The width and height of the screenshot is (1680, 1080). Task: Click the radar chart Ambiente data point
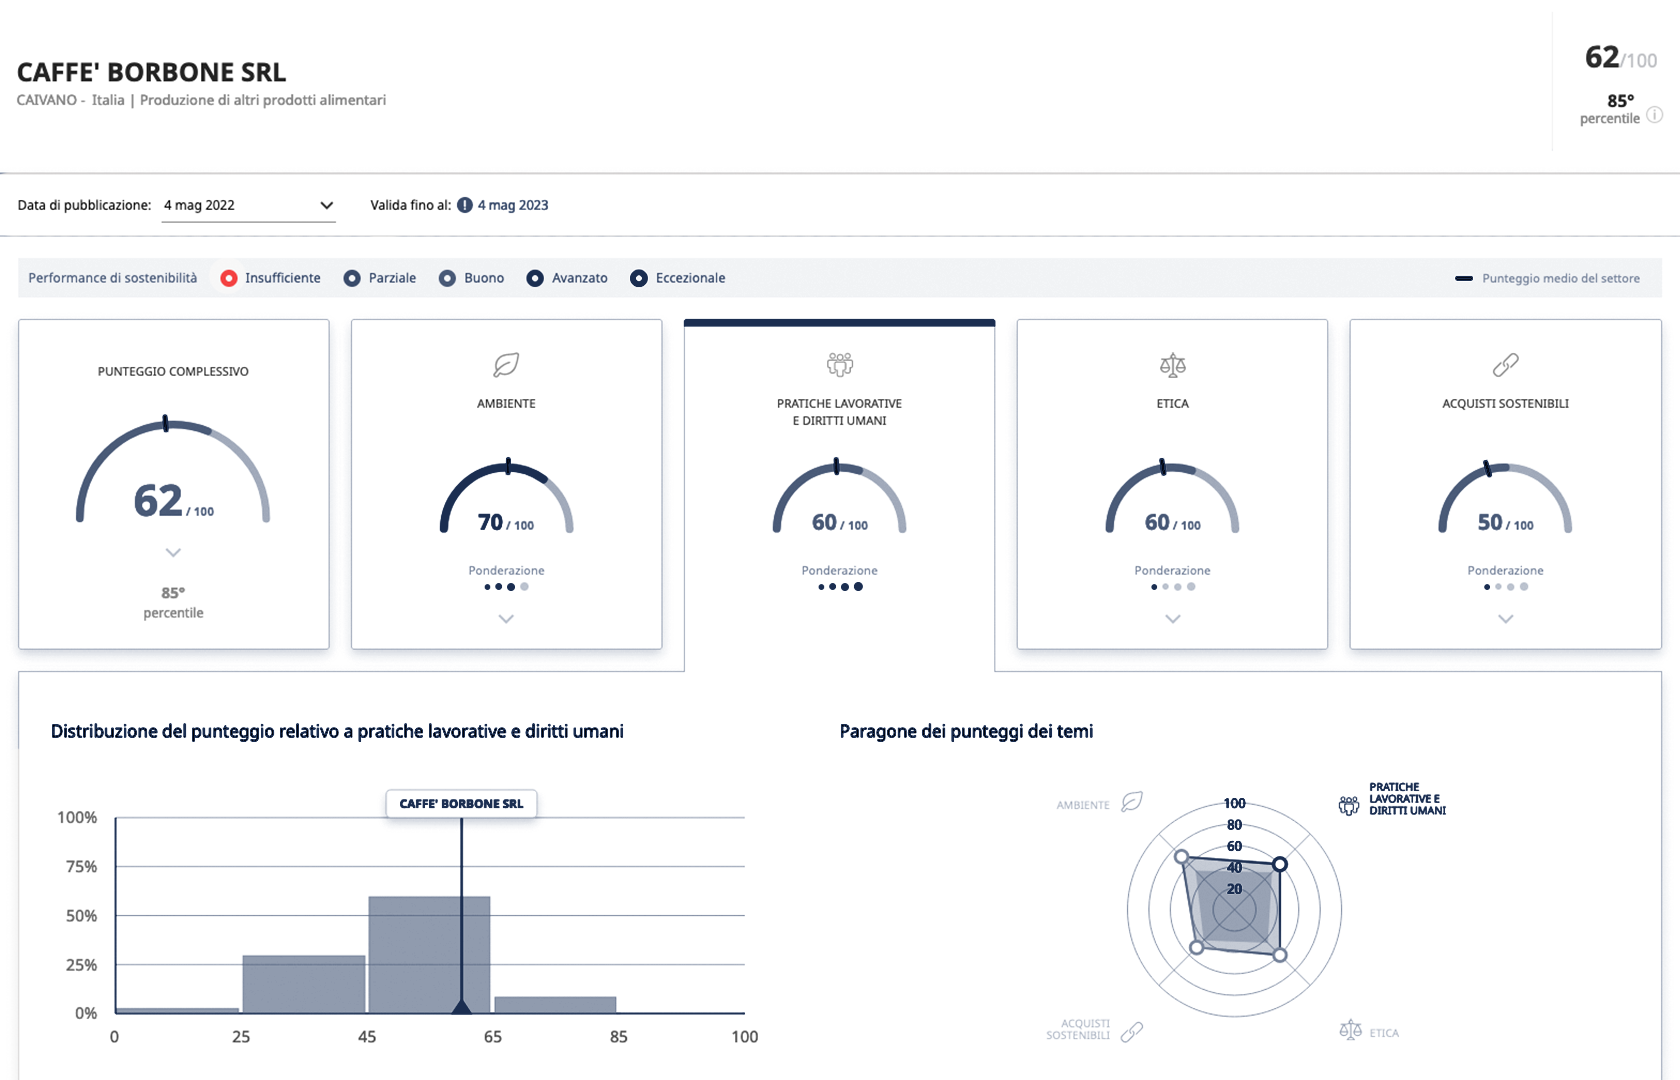point(1181,857)
